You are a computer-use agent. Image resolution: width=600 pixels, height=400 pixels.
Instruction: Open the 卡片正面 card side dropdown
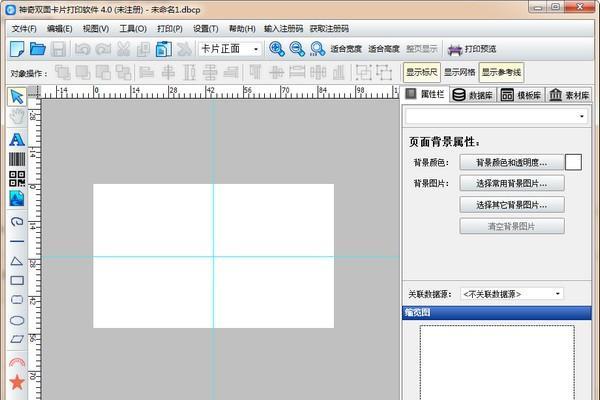tap(230, 49)
